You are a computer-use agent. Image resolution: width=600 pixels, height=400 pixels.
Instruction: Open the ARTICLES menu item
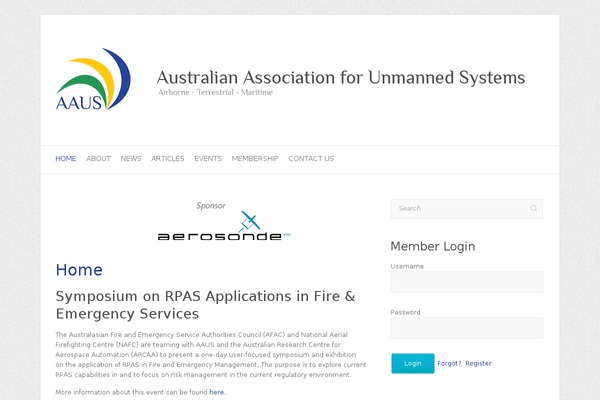(168, 159)
